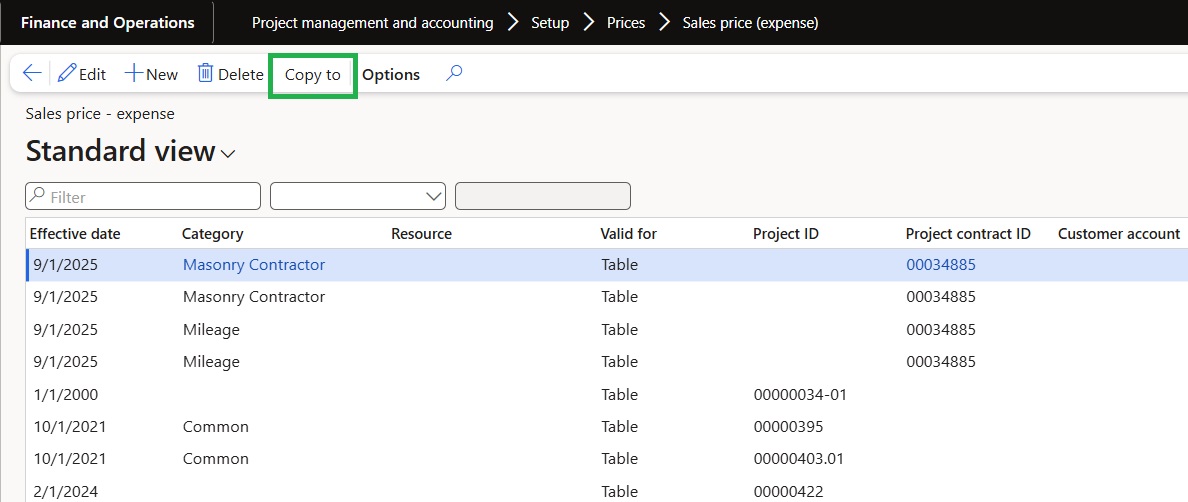The height and width of the screenshot is (502, 1188).
Task: Click the back arrow icon
Action: [x=32, y=74]
